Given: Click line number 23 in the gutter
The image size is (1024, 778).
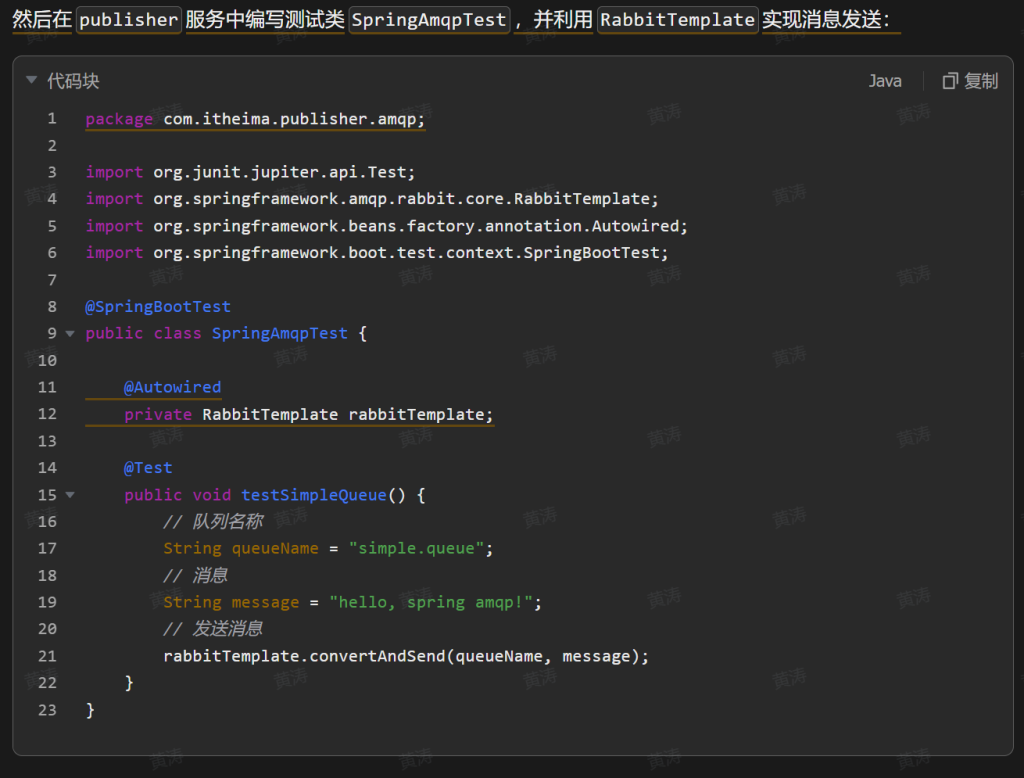Looking at the screenshot, I should pyautogui.click(x=47, y=710).
